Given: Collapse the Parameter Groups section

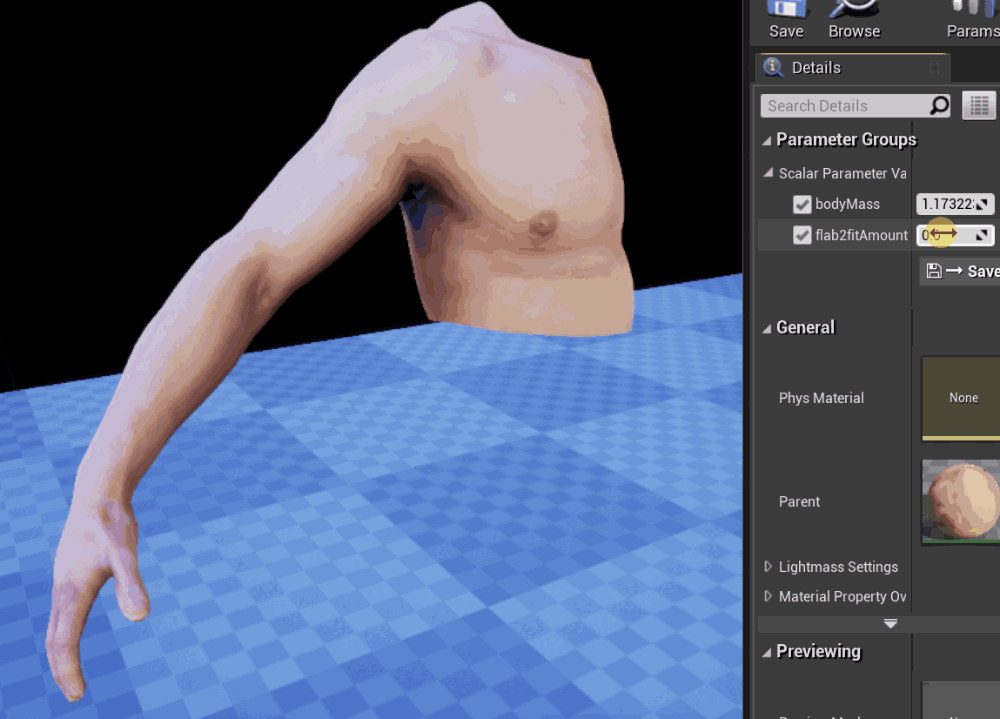Looking at the screenshot, I should [x=767, y=140].
